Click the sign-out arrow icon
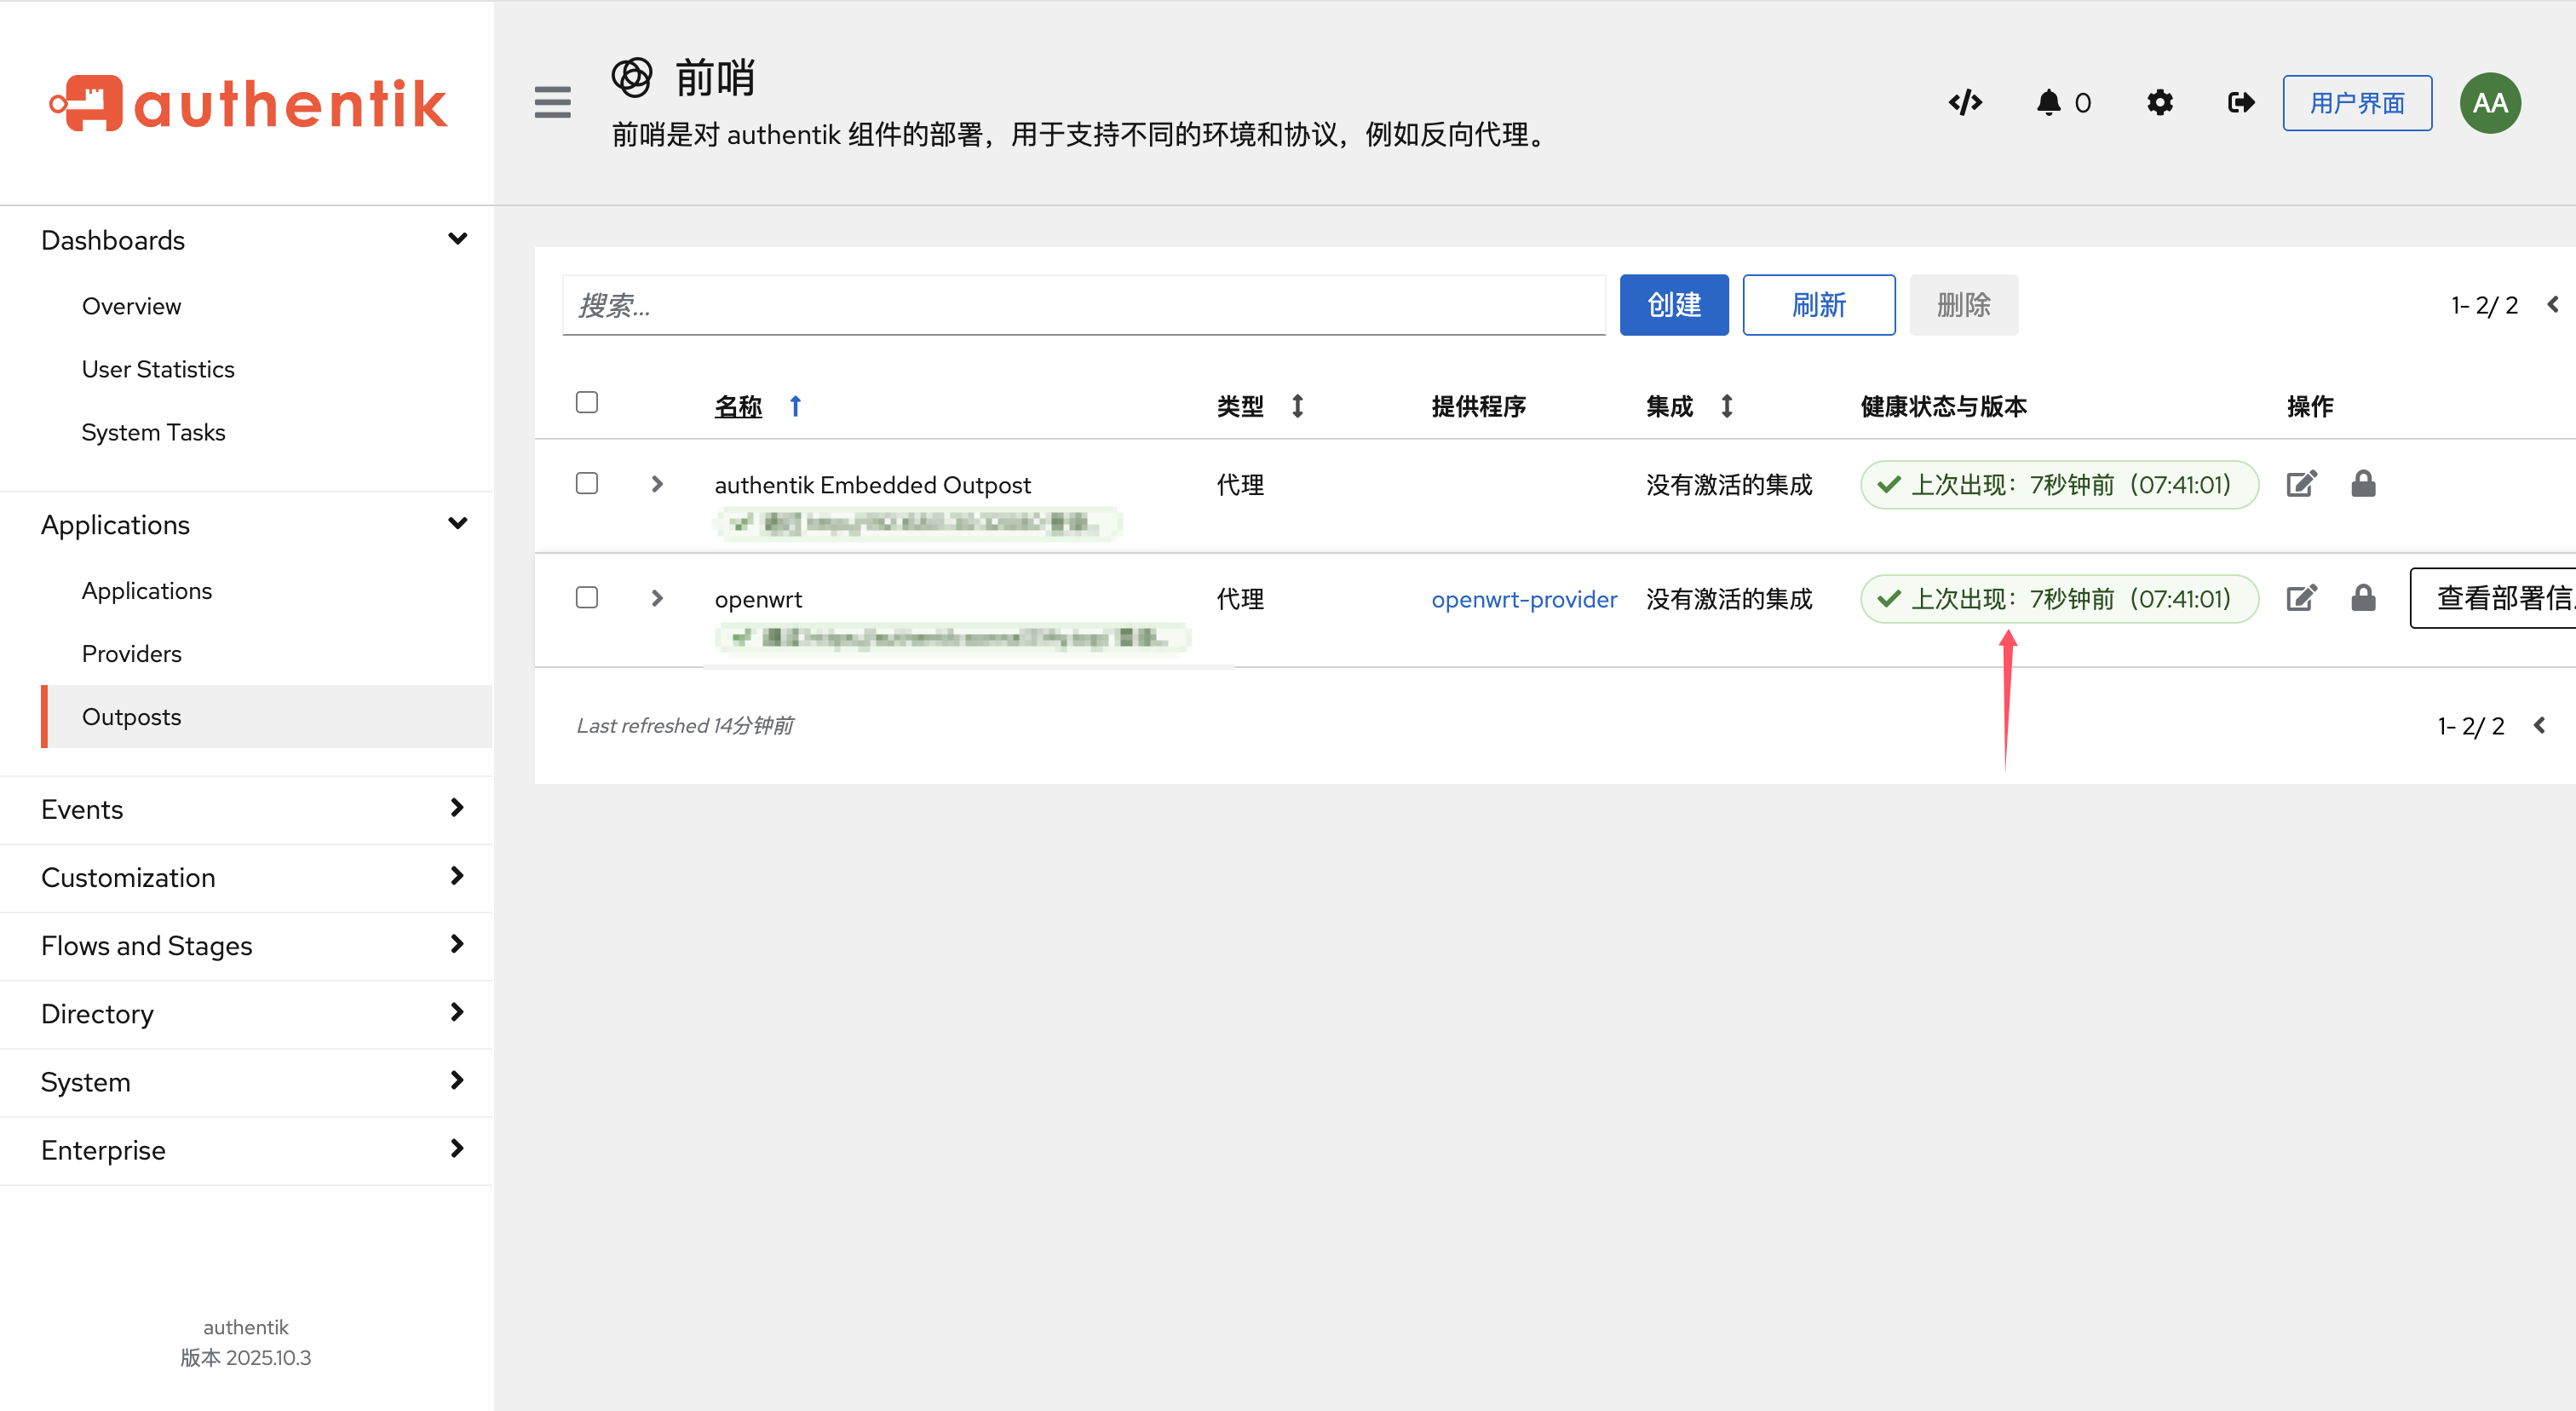 [x=2241, y=102]
